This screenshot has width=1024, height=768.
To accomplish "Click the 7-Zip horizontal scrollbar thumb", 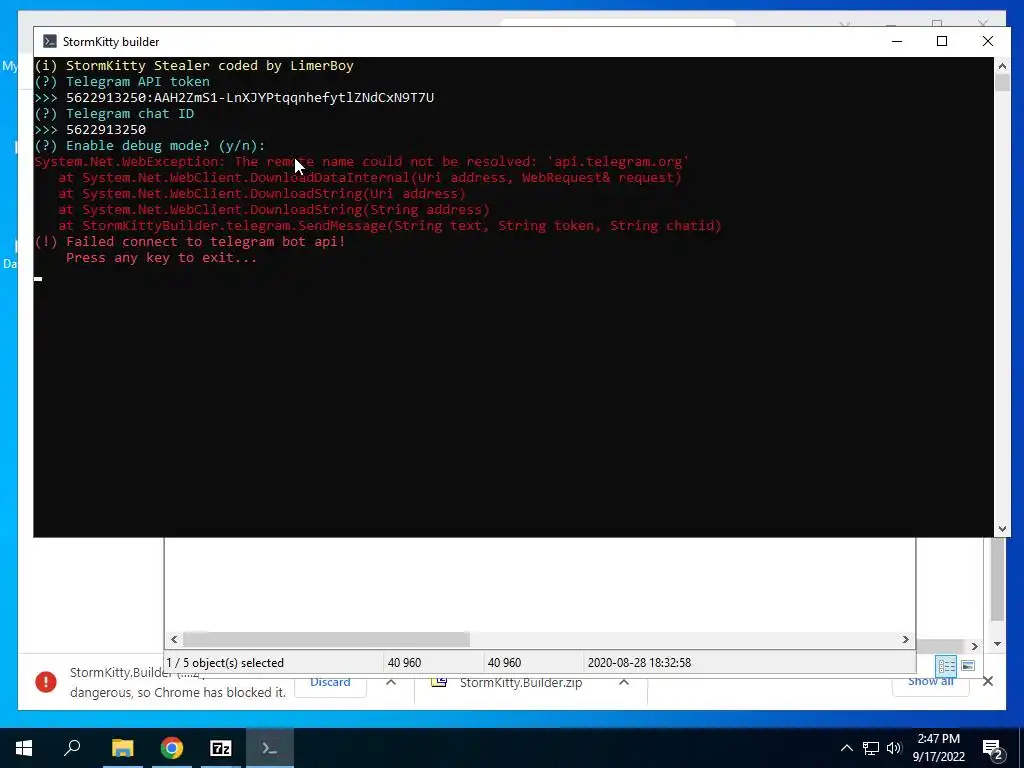I will click(326, 639).
